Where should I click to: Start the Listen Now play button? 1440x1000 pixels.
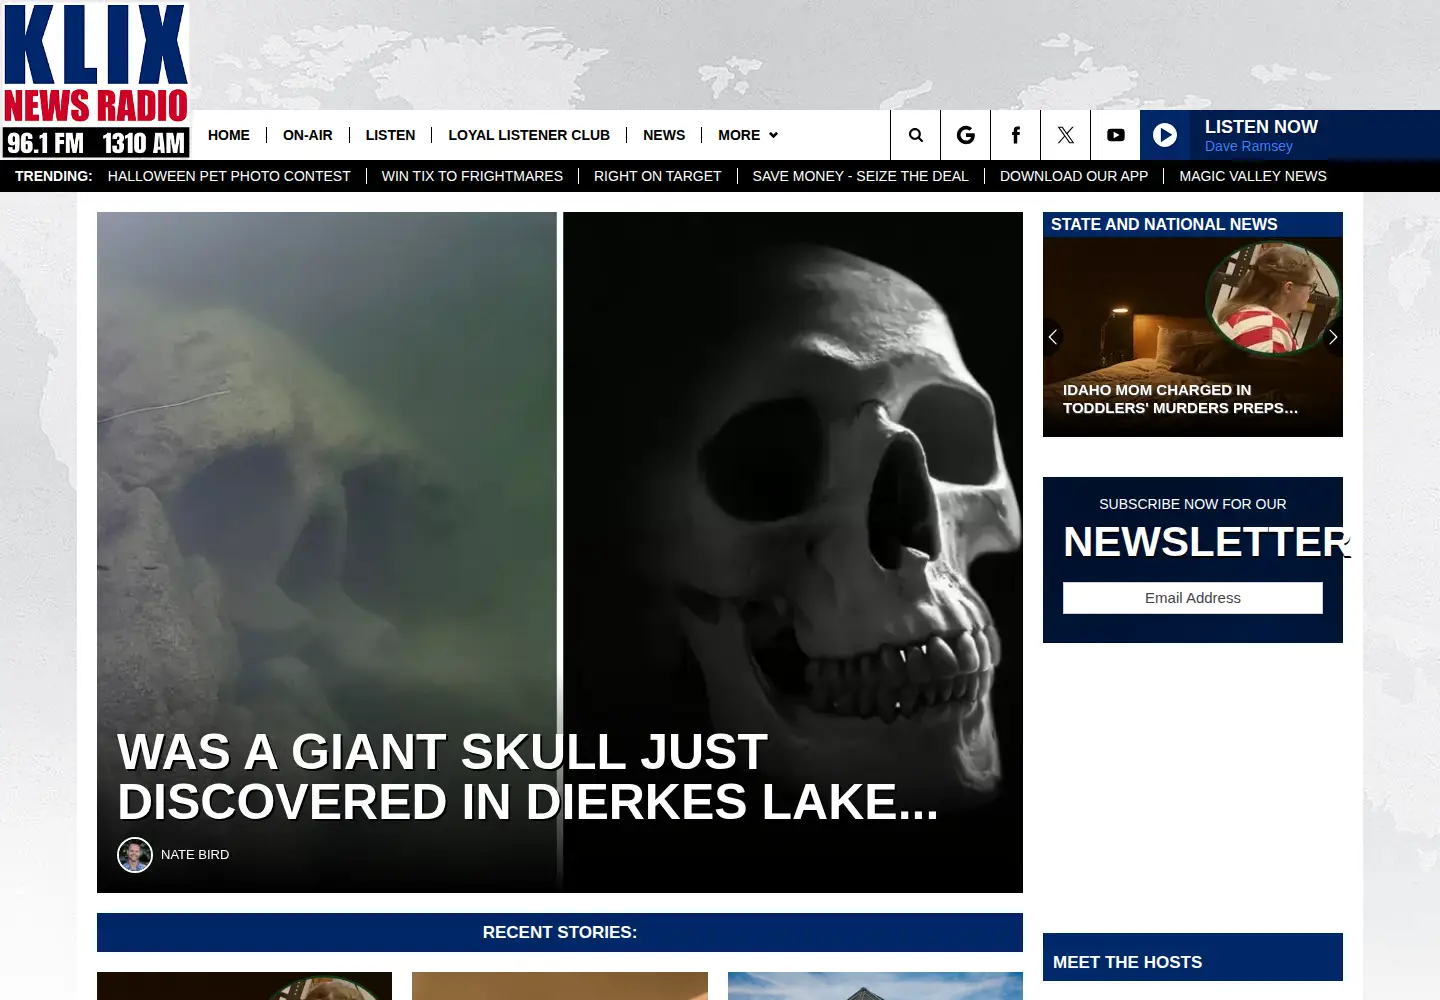click(1165, 135)
